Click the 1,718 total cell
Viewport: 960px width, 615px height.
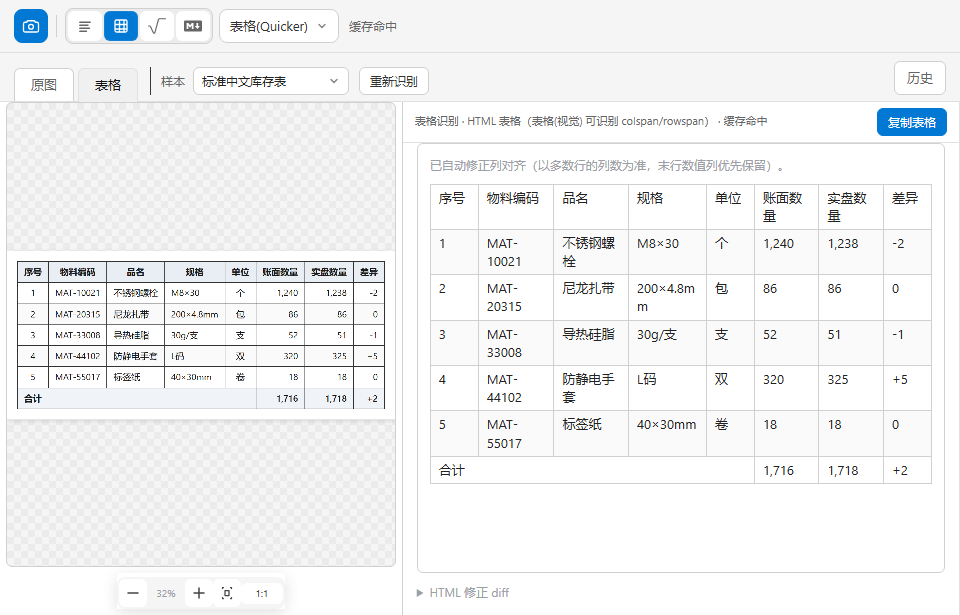click(851, 470)
